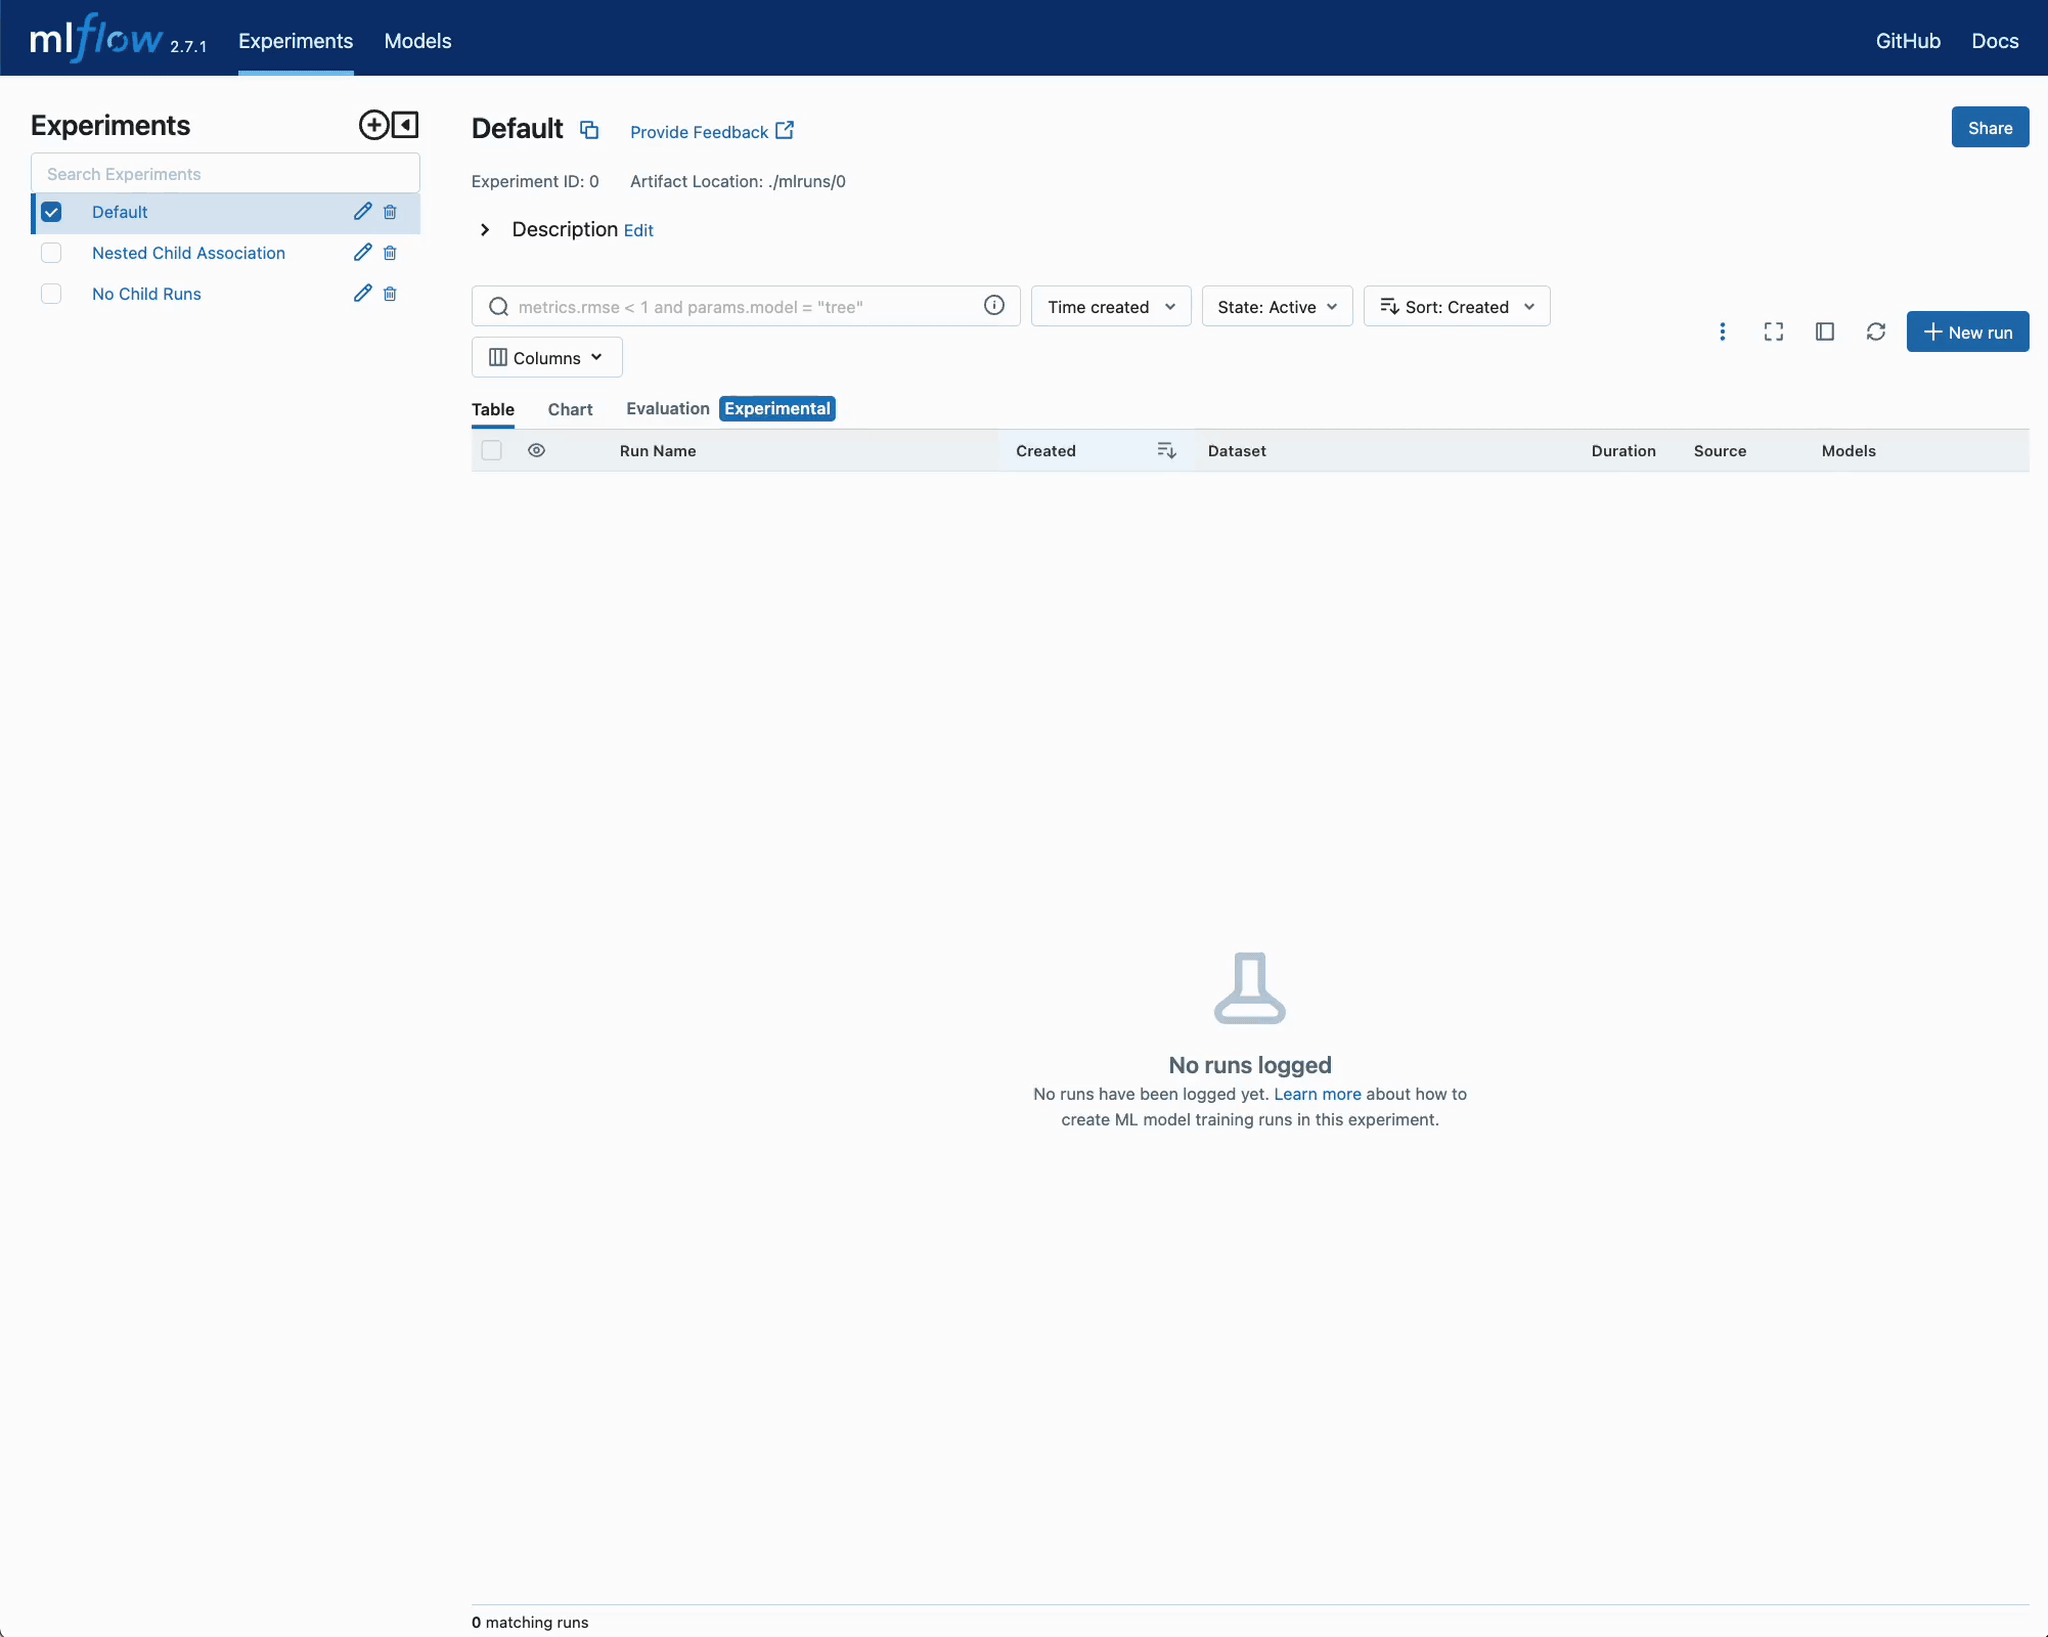Click the New run button
Screen dimensions: 2048x1637
1966,332
